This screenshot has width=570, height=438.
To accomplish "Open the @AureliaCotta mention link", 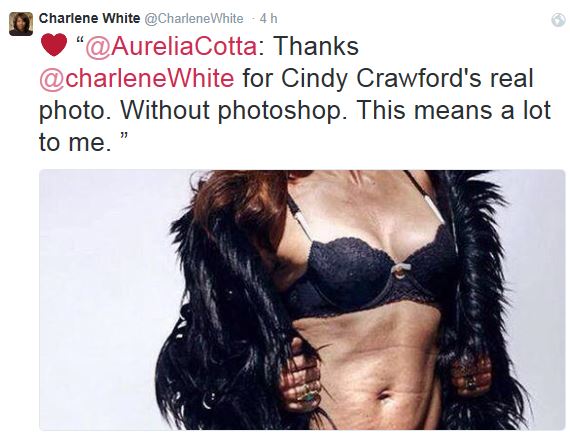I will click(x=171, y=47).
